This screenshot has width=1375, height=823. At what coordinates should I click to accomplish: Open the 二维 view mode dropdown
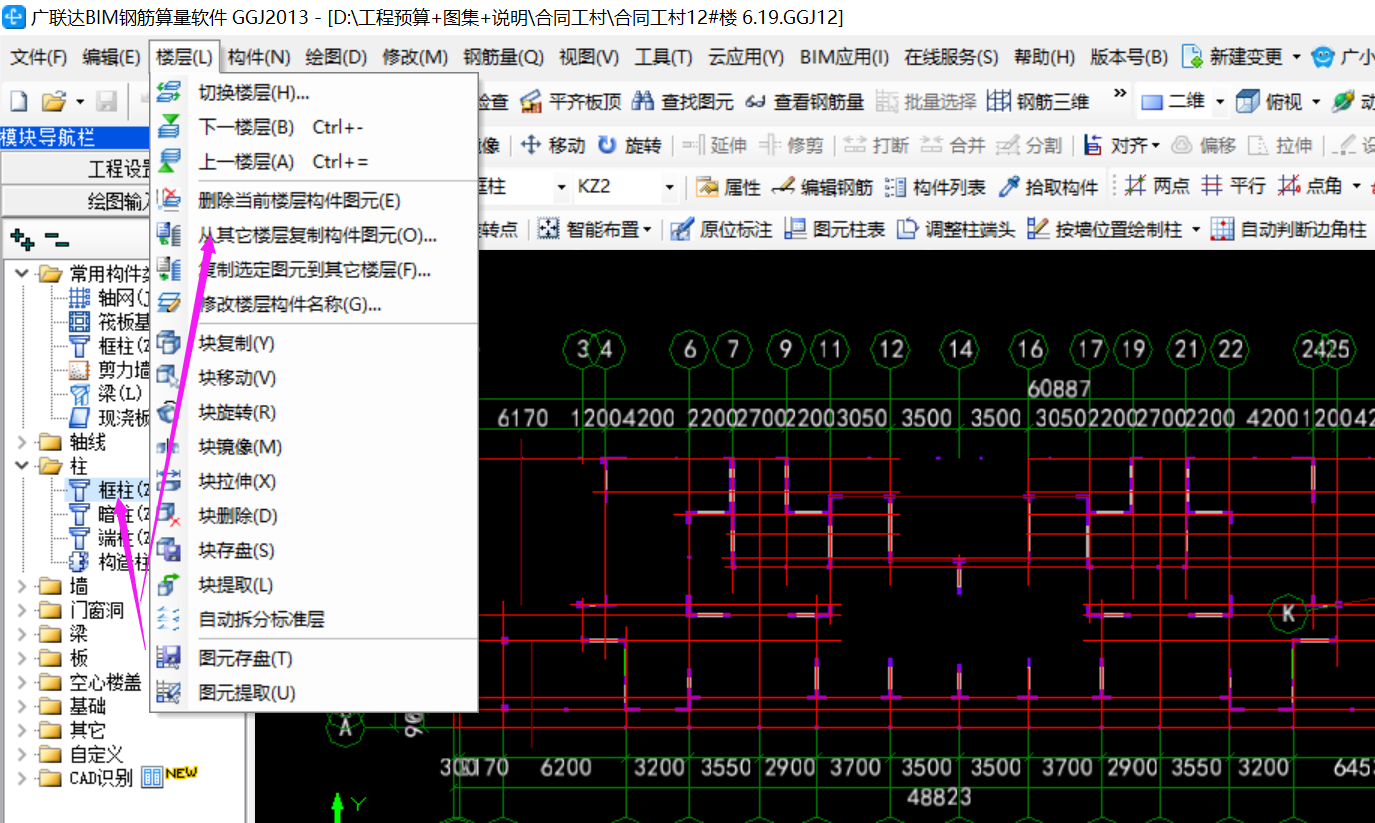[1220, 102]
